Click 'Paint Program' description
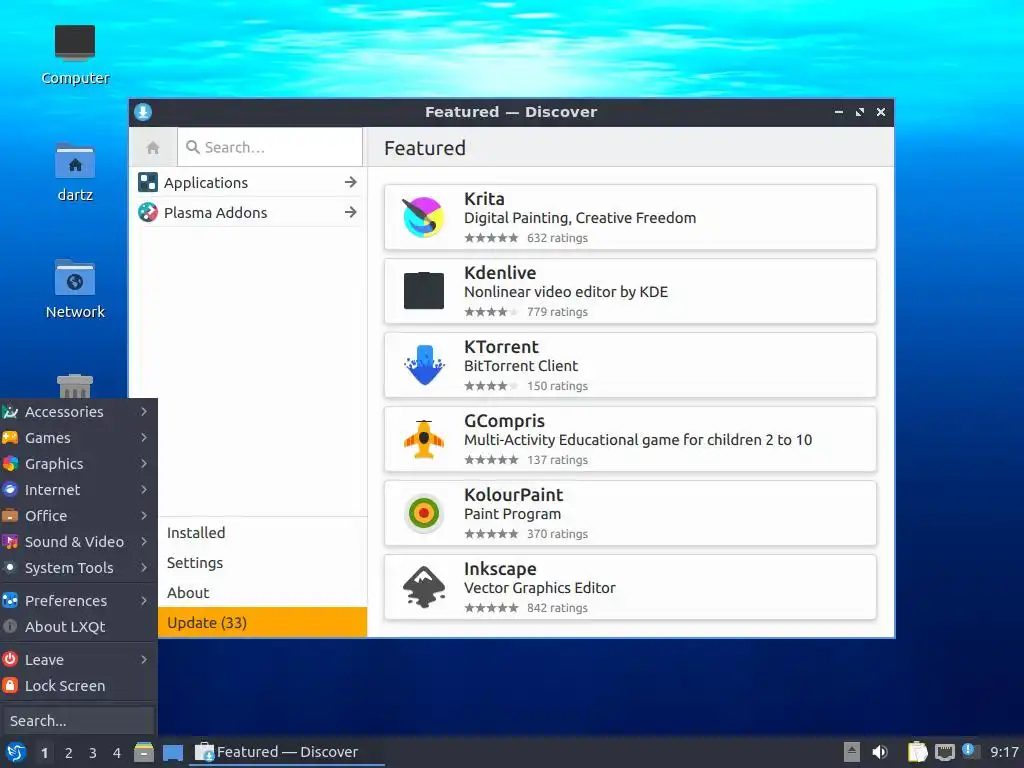Image resolution: width=1024 pixels, height=768 pixels. click(512, 514)
